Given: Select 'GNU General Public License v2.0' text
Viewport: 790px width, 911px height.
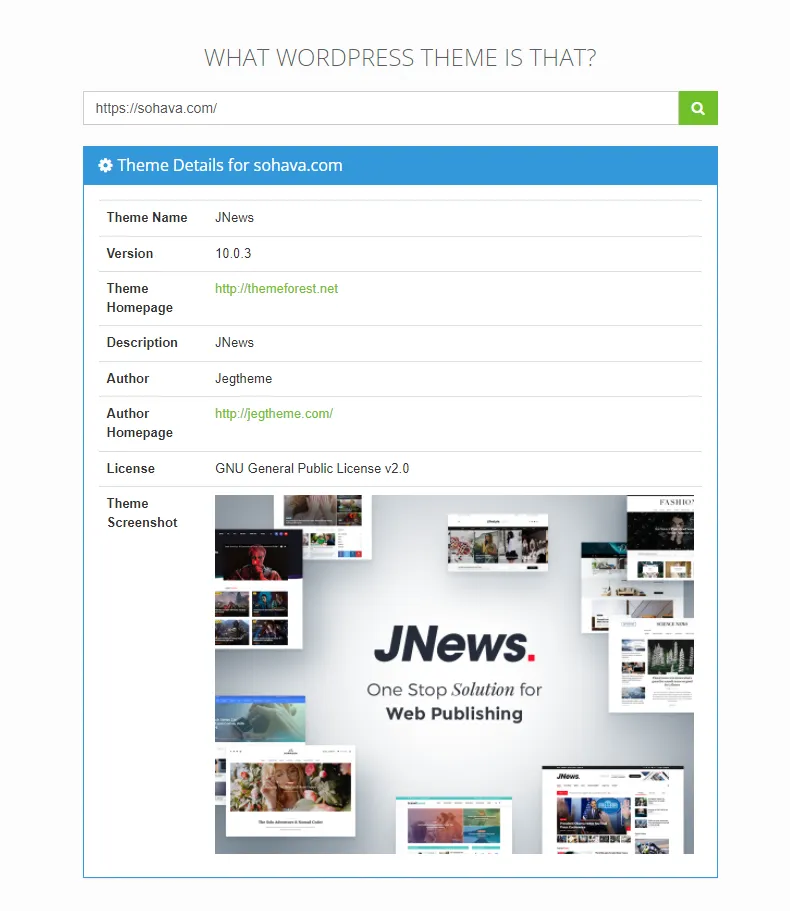Looking at the screenshot, I should (x=312, y=469).
